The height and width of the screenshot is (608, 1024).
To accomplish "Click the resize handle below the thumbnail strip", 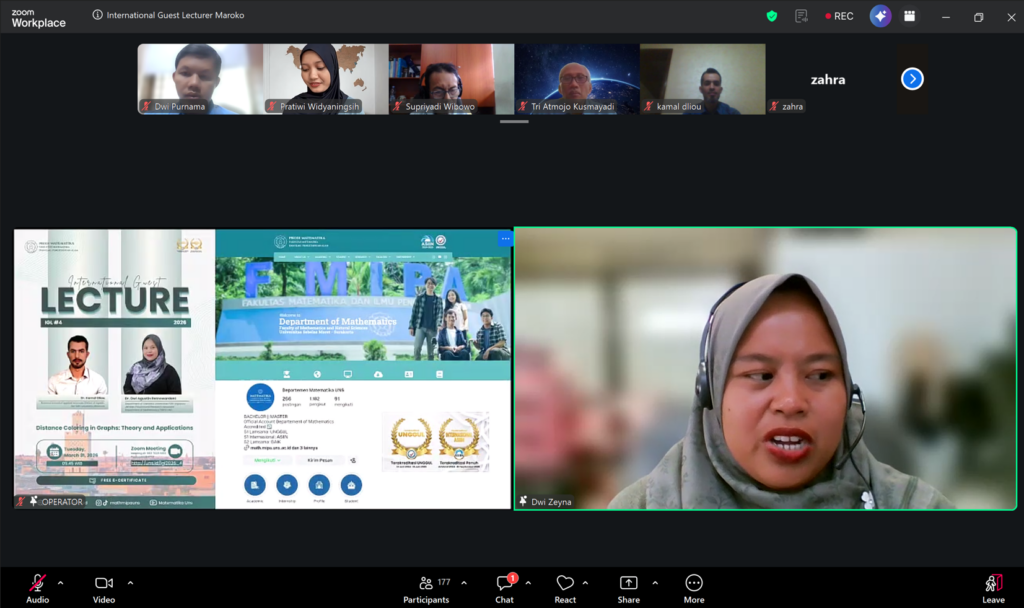I will click(514, 122).
